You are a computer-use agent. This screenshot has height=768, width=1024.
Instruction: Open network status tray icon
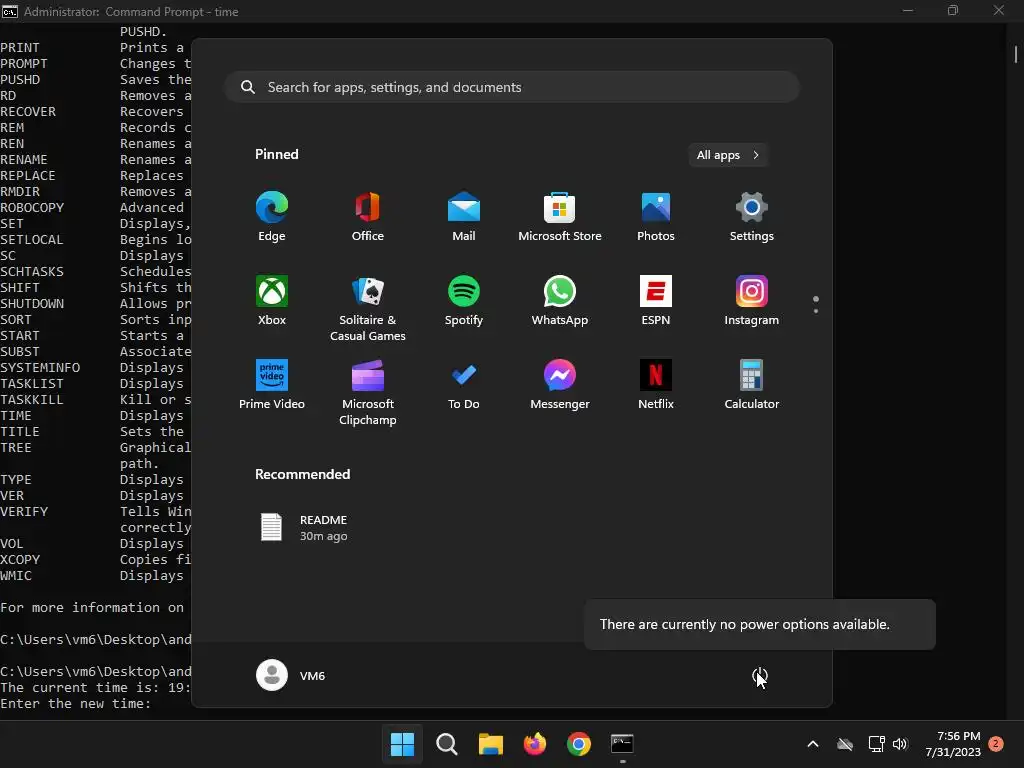point(876,744)
